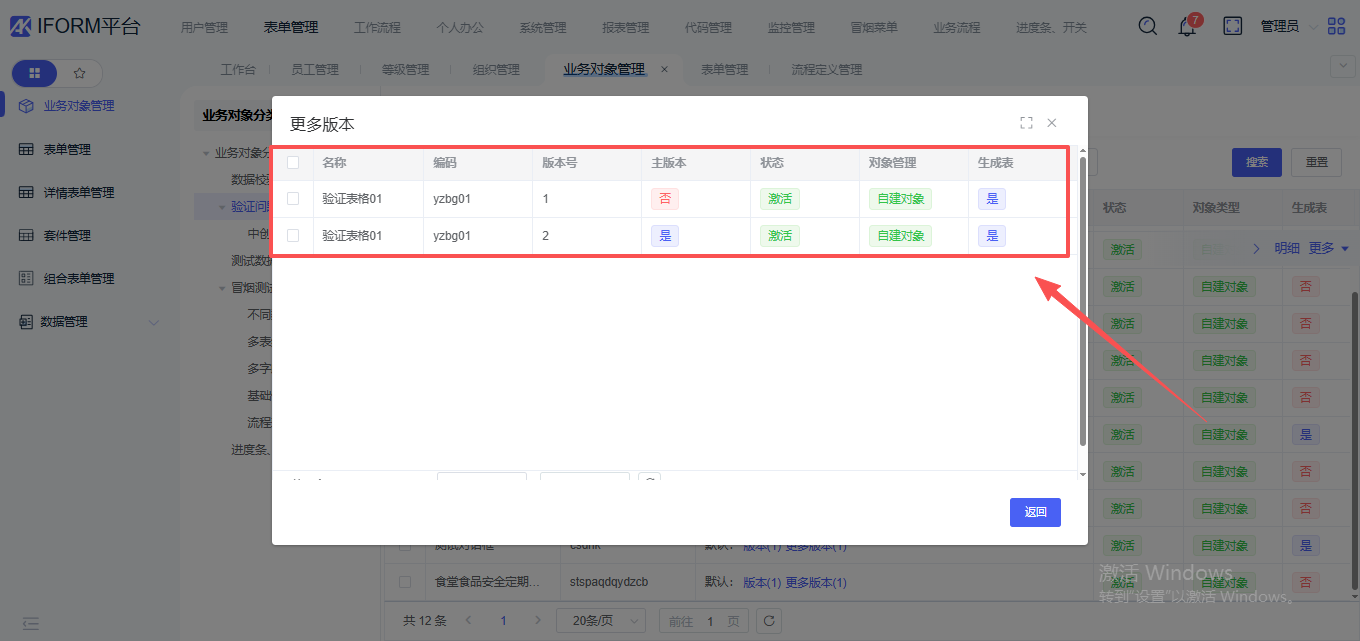Switch to the 表单管理 tab
This screenshot has height=641, width=1360.
tap(724, 70)
